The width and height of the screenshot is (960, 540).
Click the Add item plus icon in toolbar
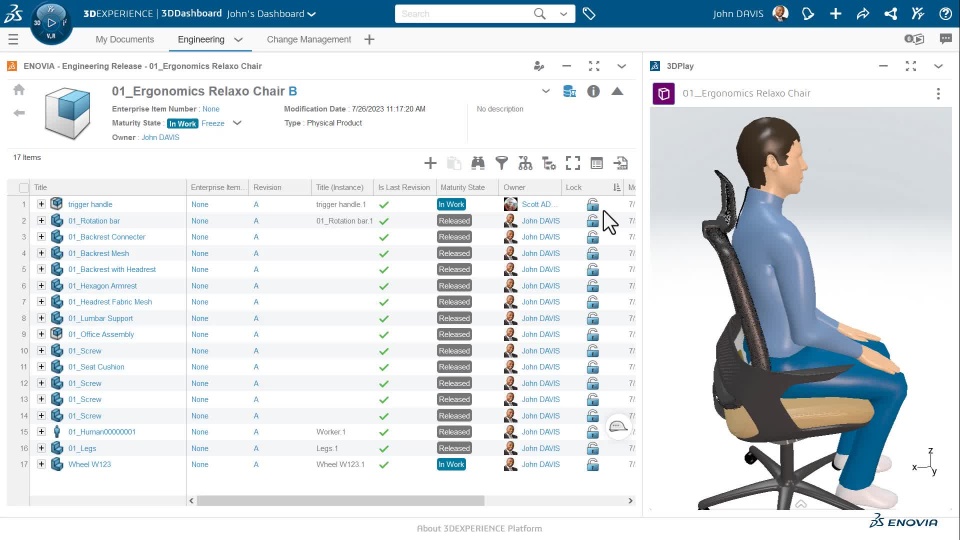[430, 163]
